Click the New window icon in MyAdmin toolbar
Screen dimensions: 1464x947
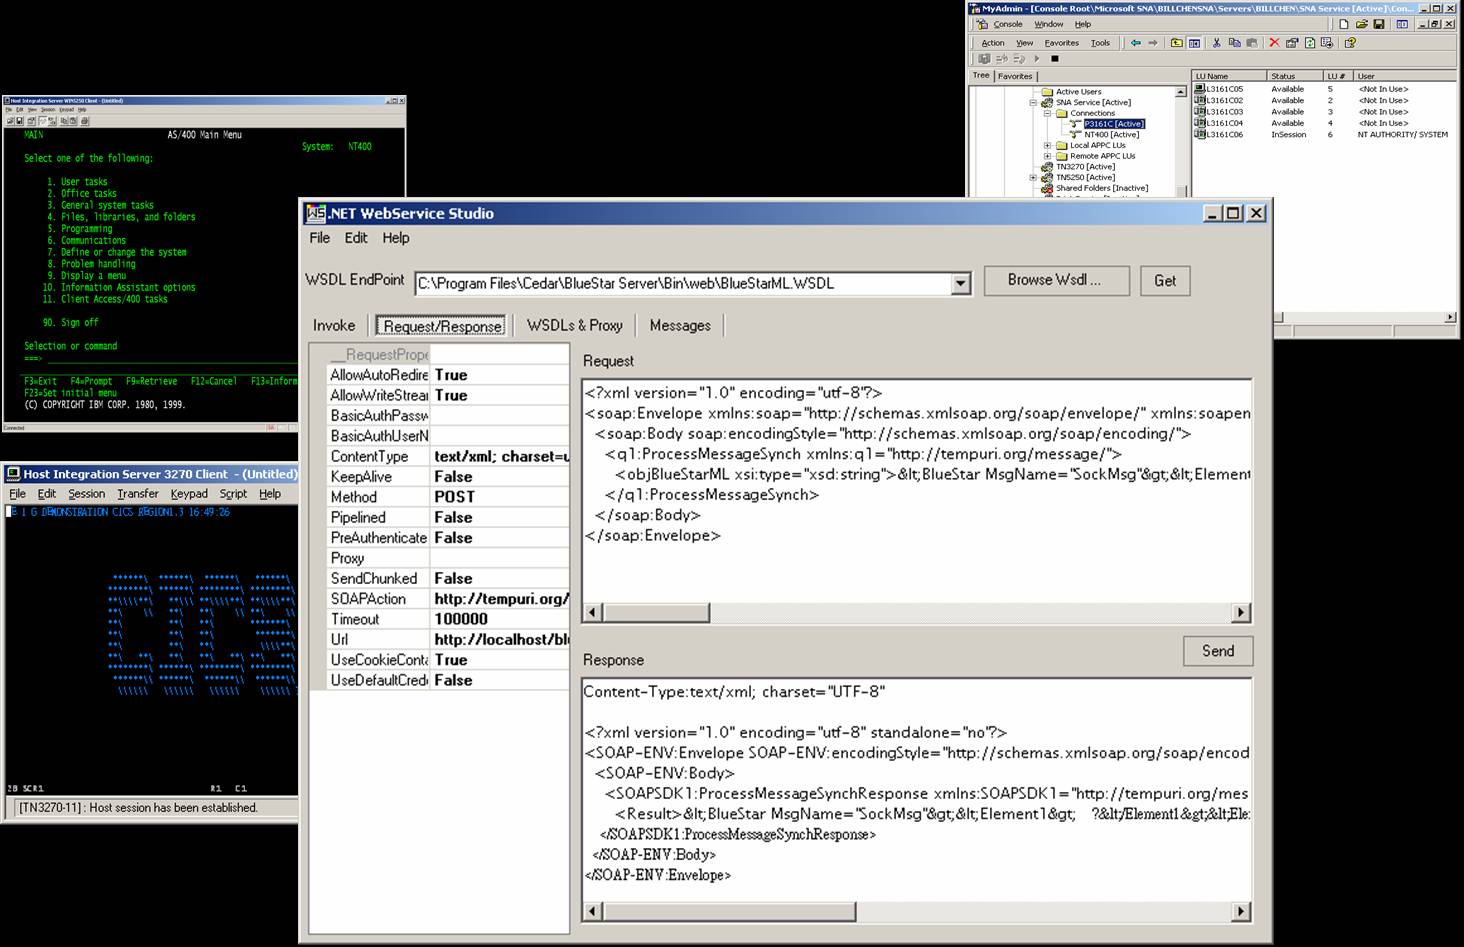tap(1402, 24)
